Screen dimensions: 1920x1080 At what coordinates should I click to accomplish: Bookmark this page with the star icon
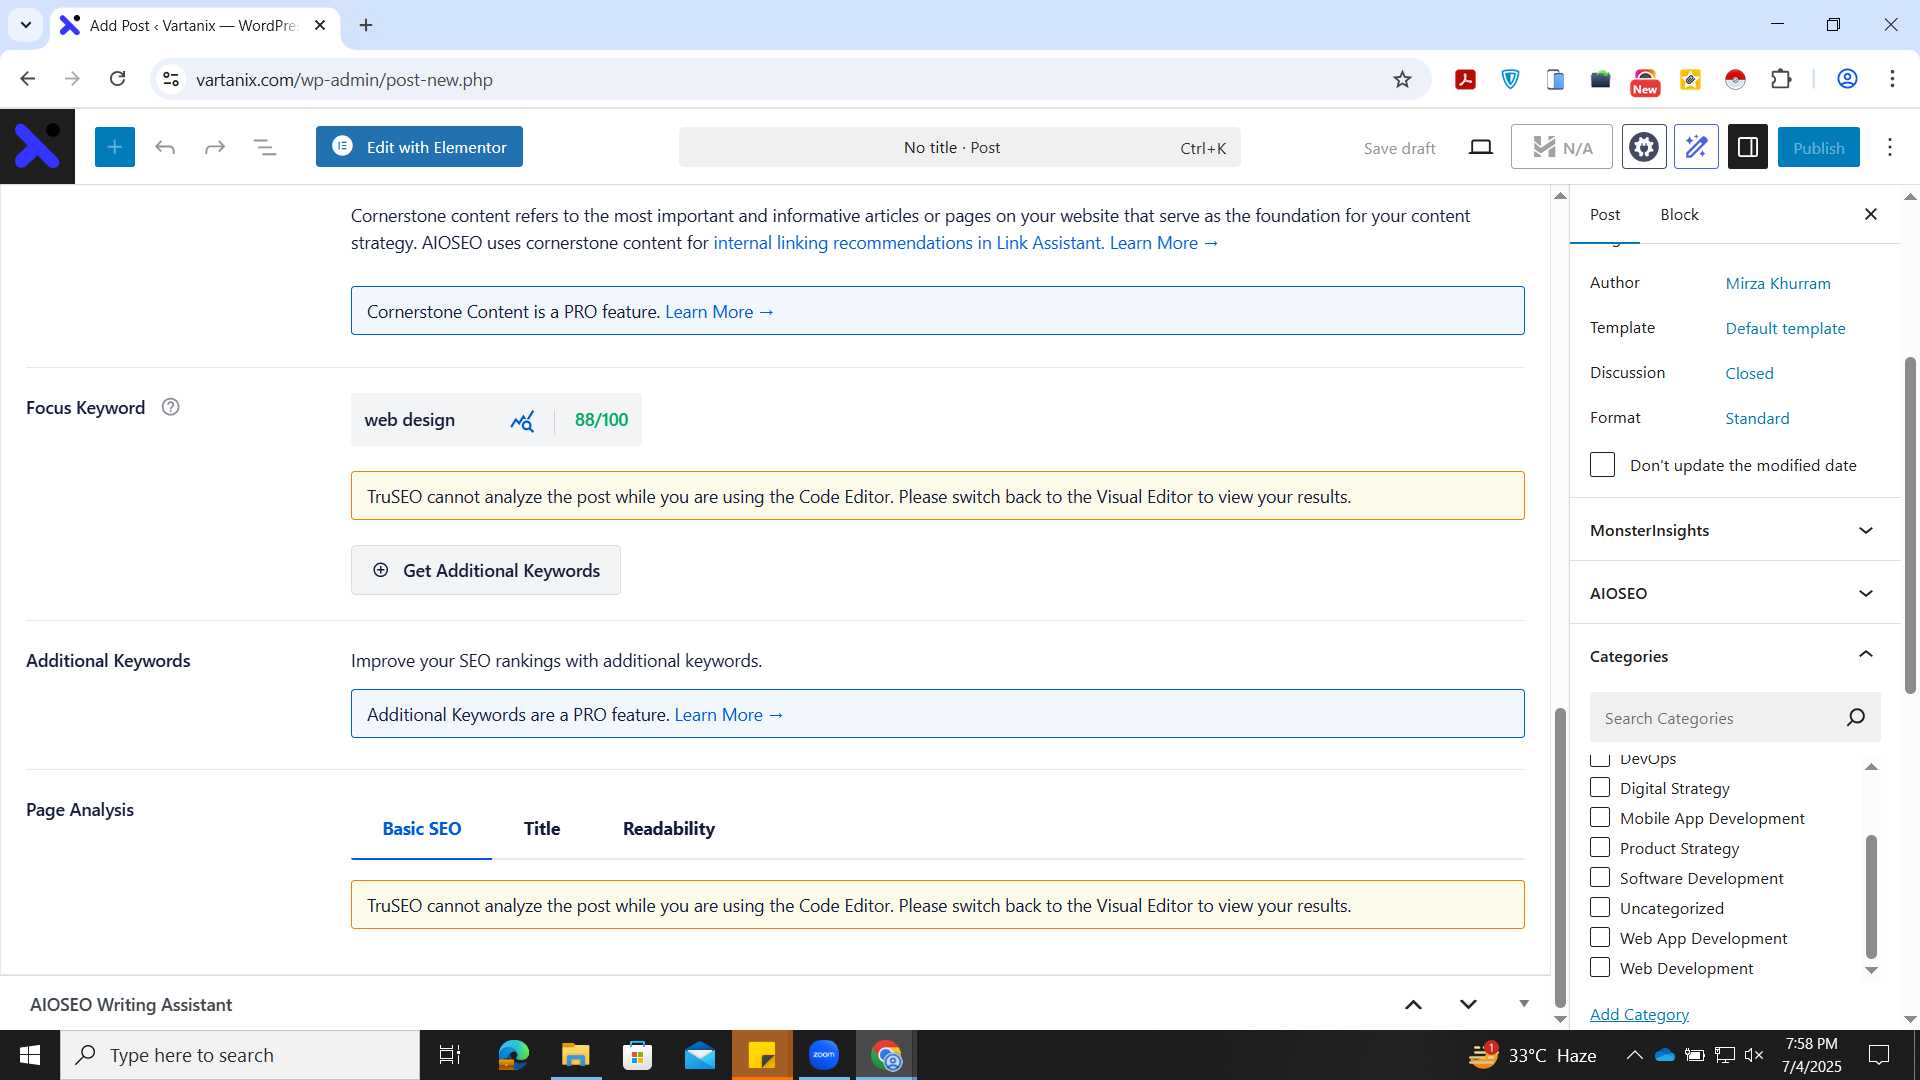[1402, 79]
